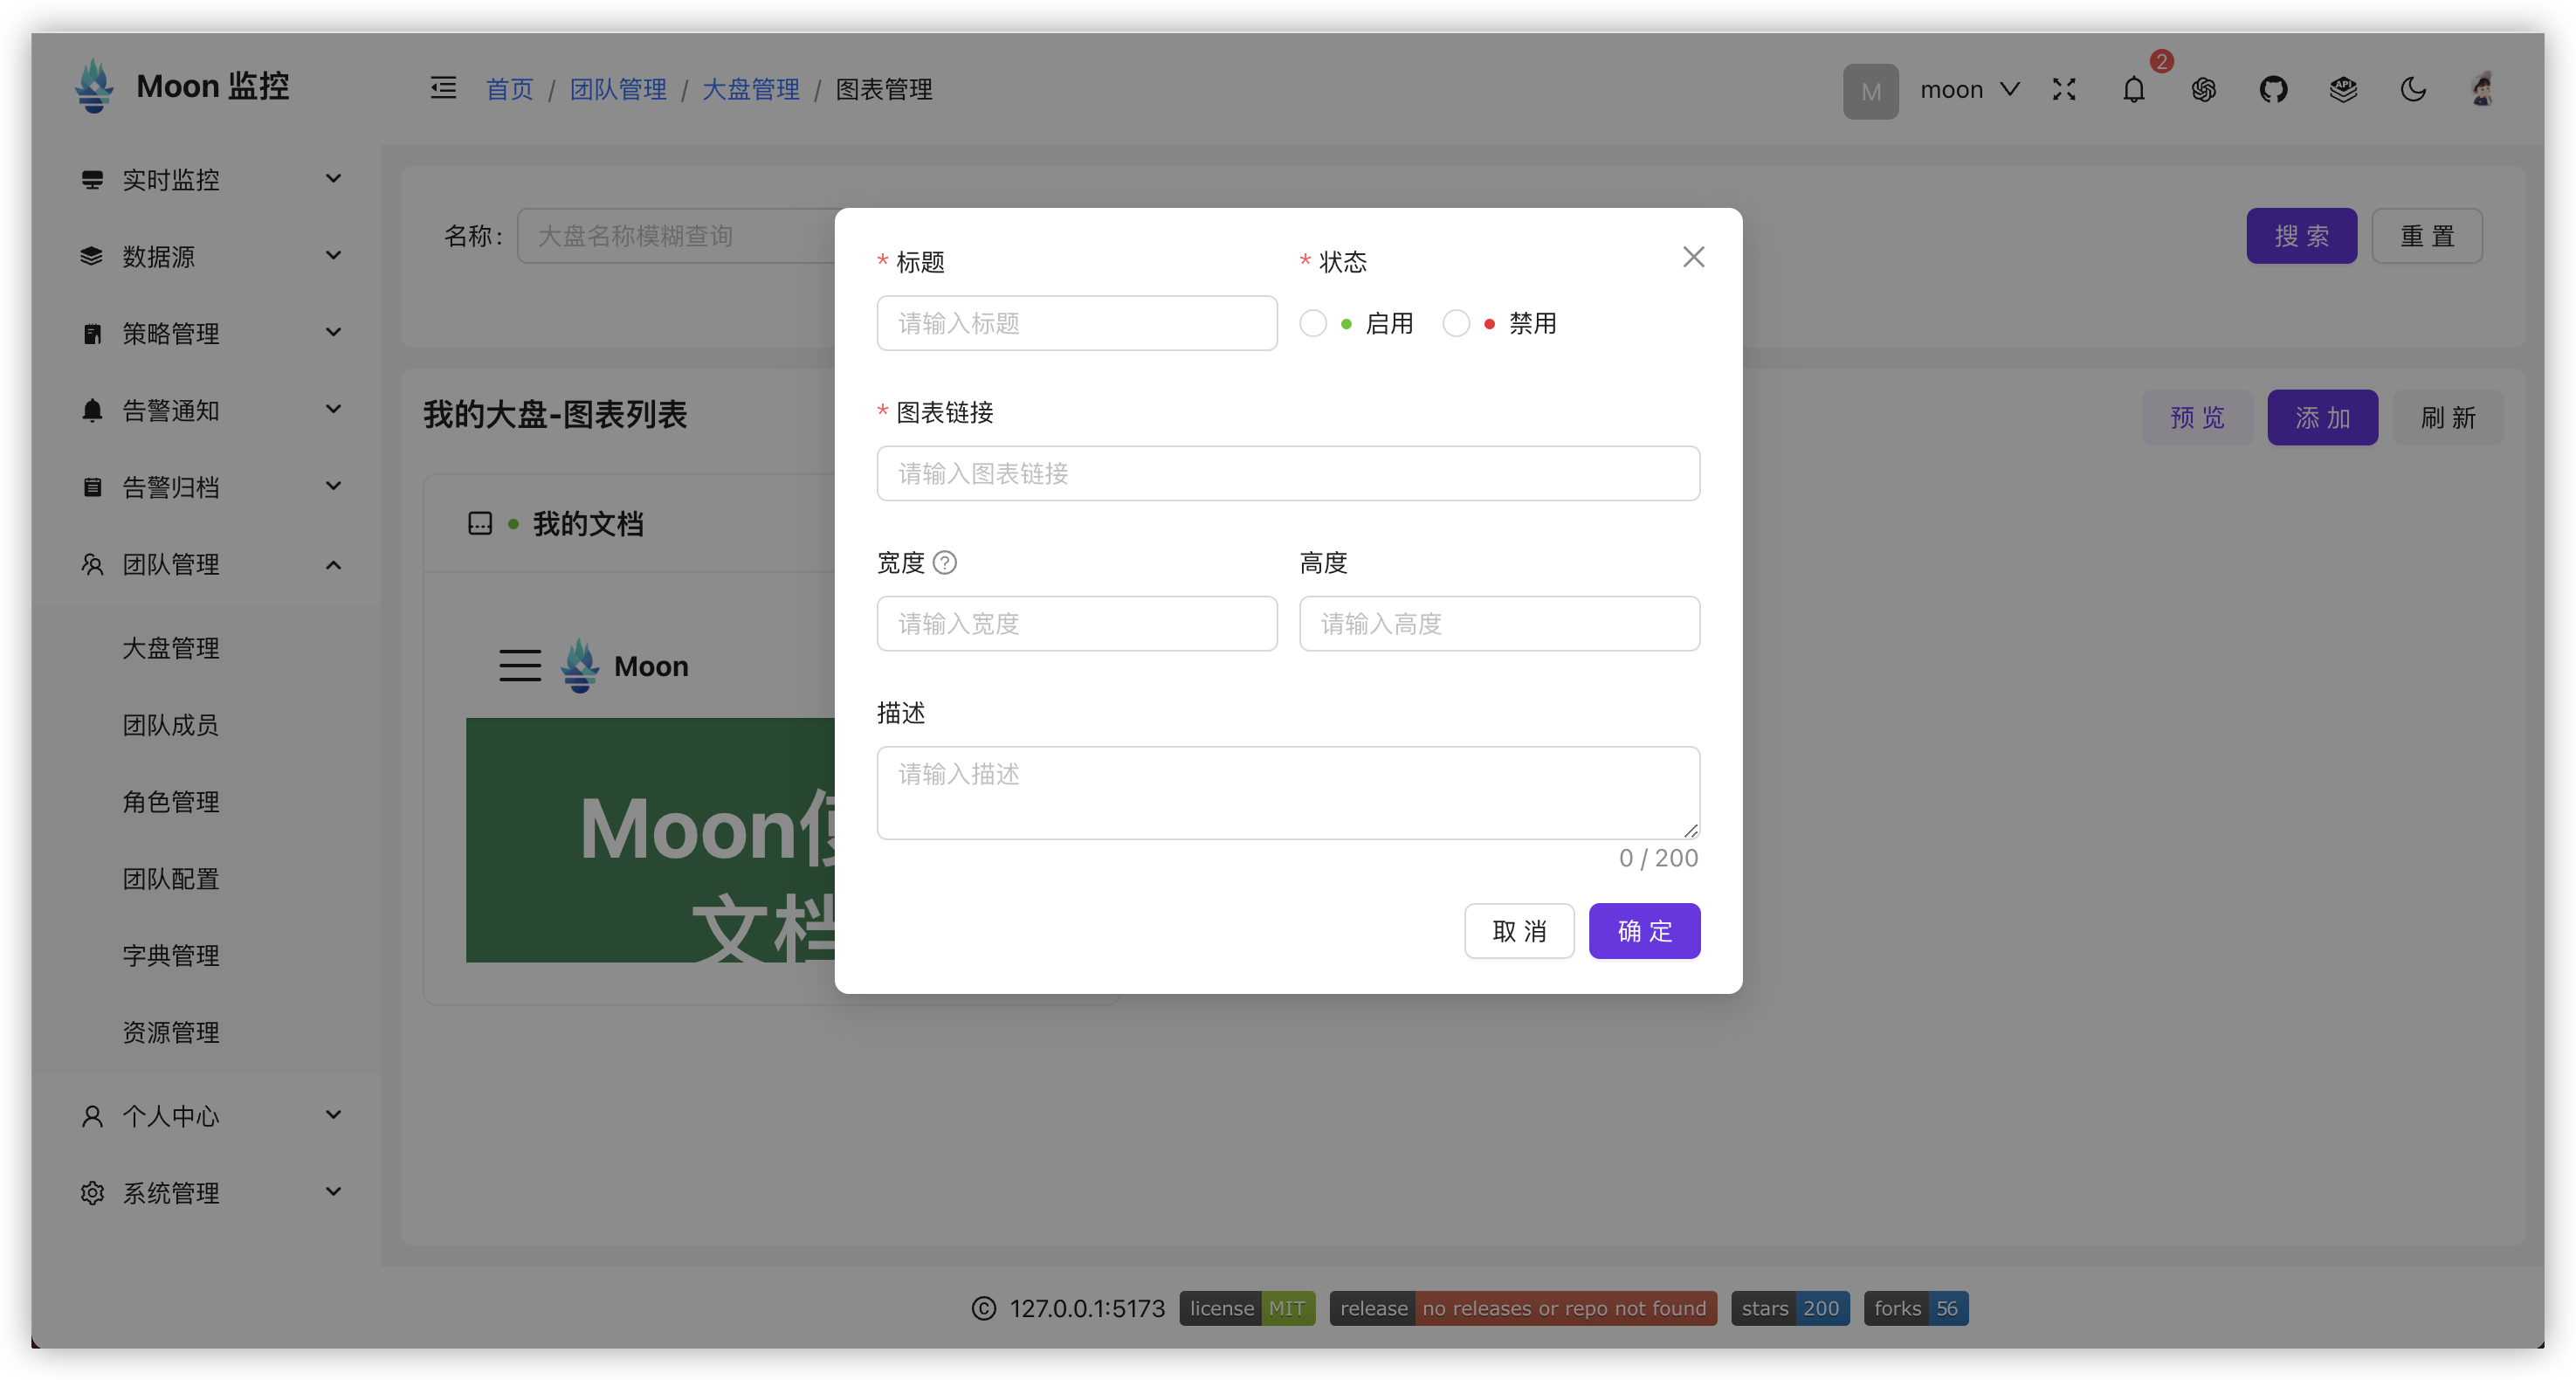Click the 告警通知 bell icon
Viewport: 2576px width, 1380px height.
92,411
